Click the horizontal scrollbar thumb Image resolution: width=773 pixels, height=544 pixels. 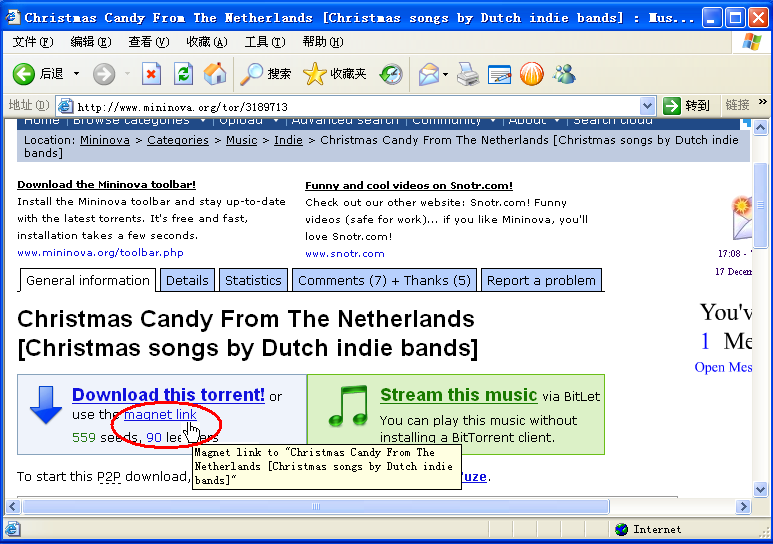(316, 506)
